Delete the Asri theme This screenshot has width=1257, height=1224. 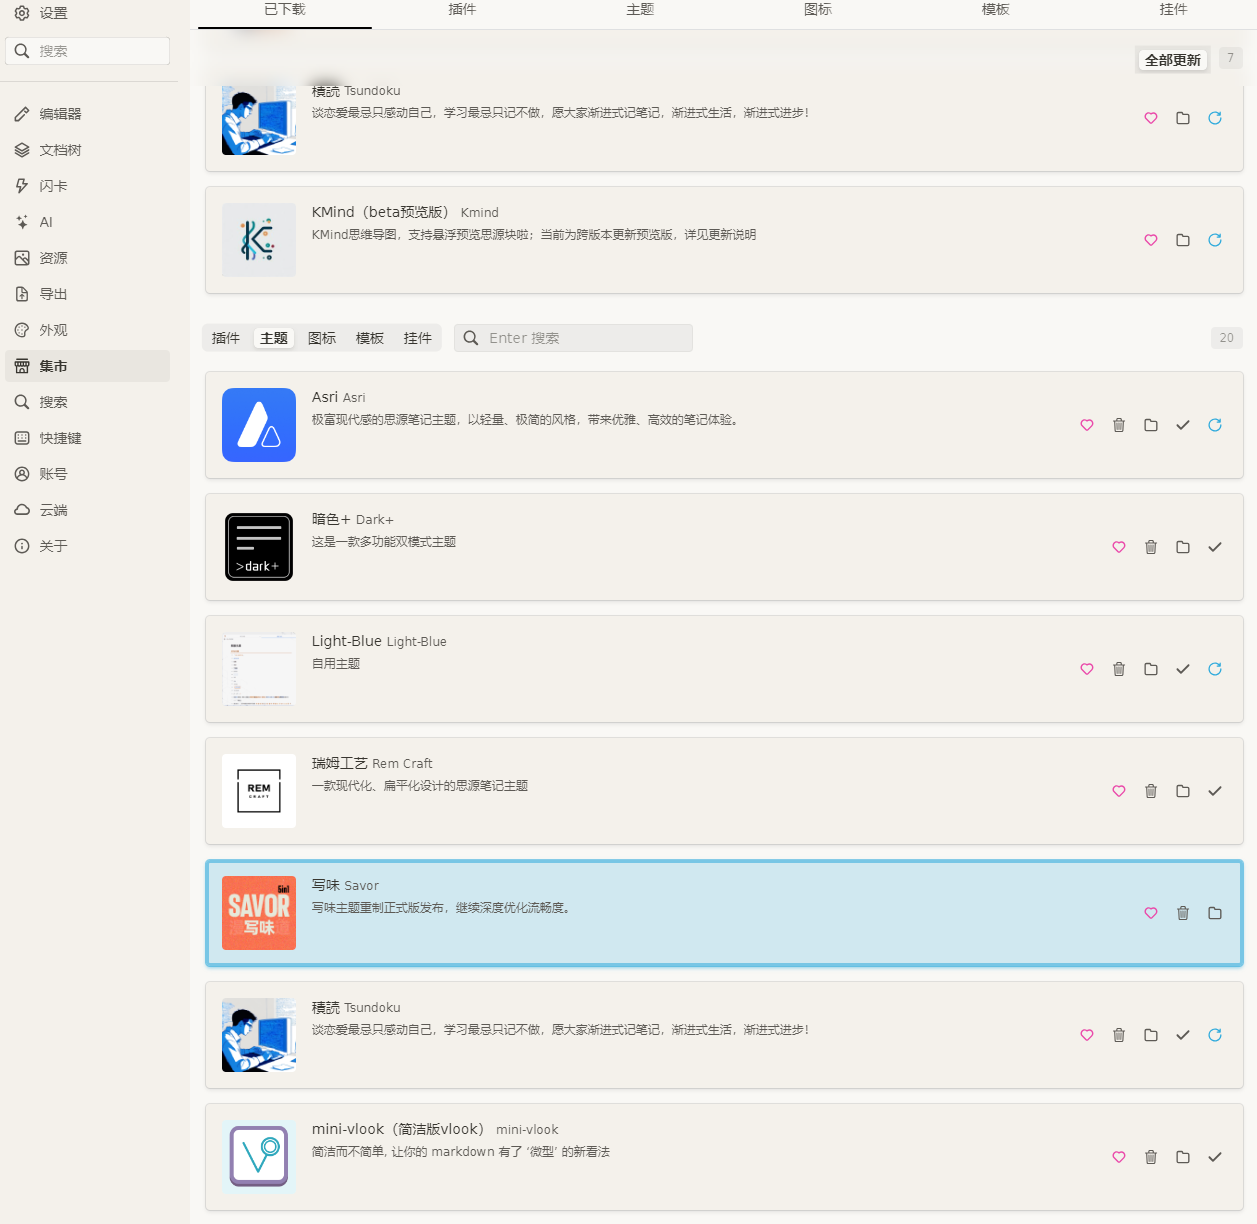pyautogui.click(x=1119, y=425)
